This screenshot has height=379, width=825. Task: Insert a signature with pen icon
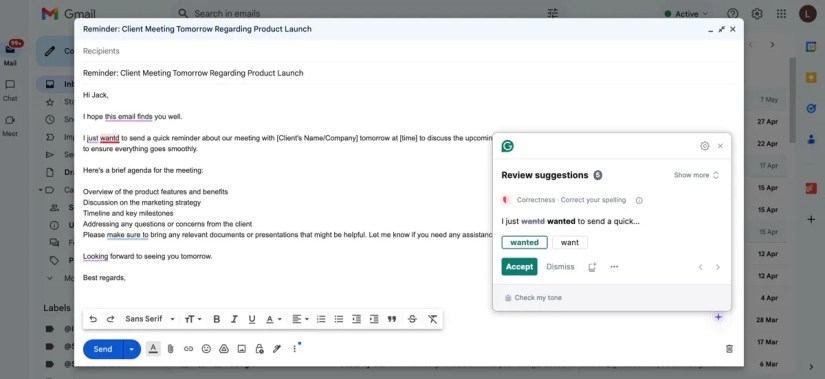(x=277, y=348)
